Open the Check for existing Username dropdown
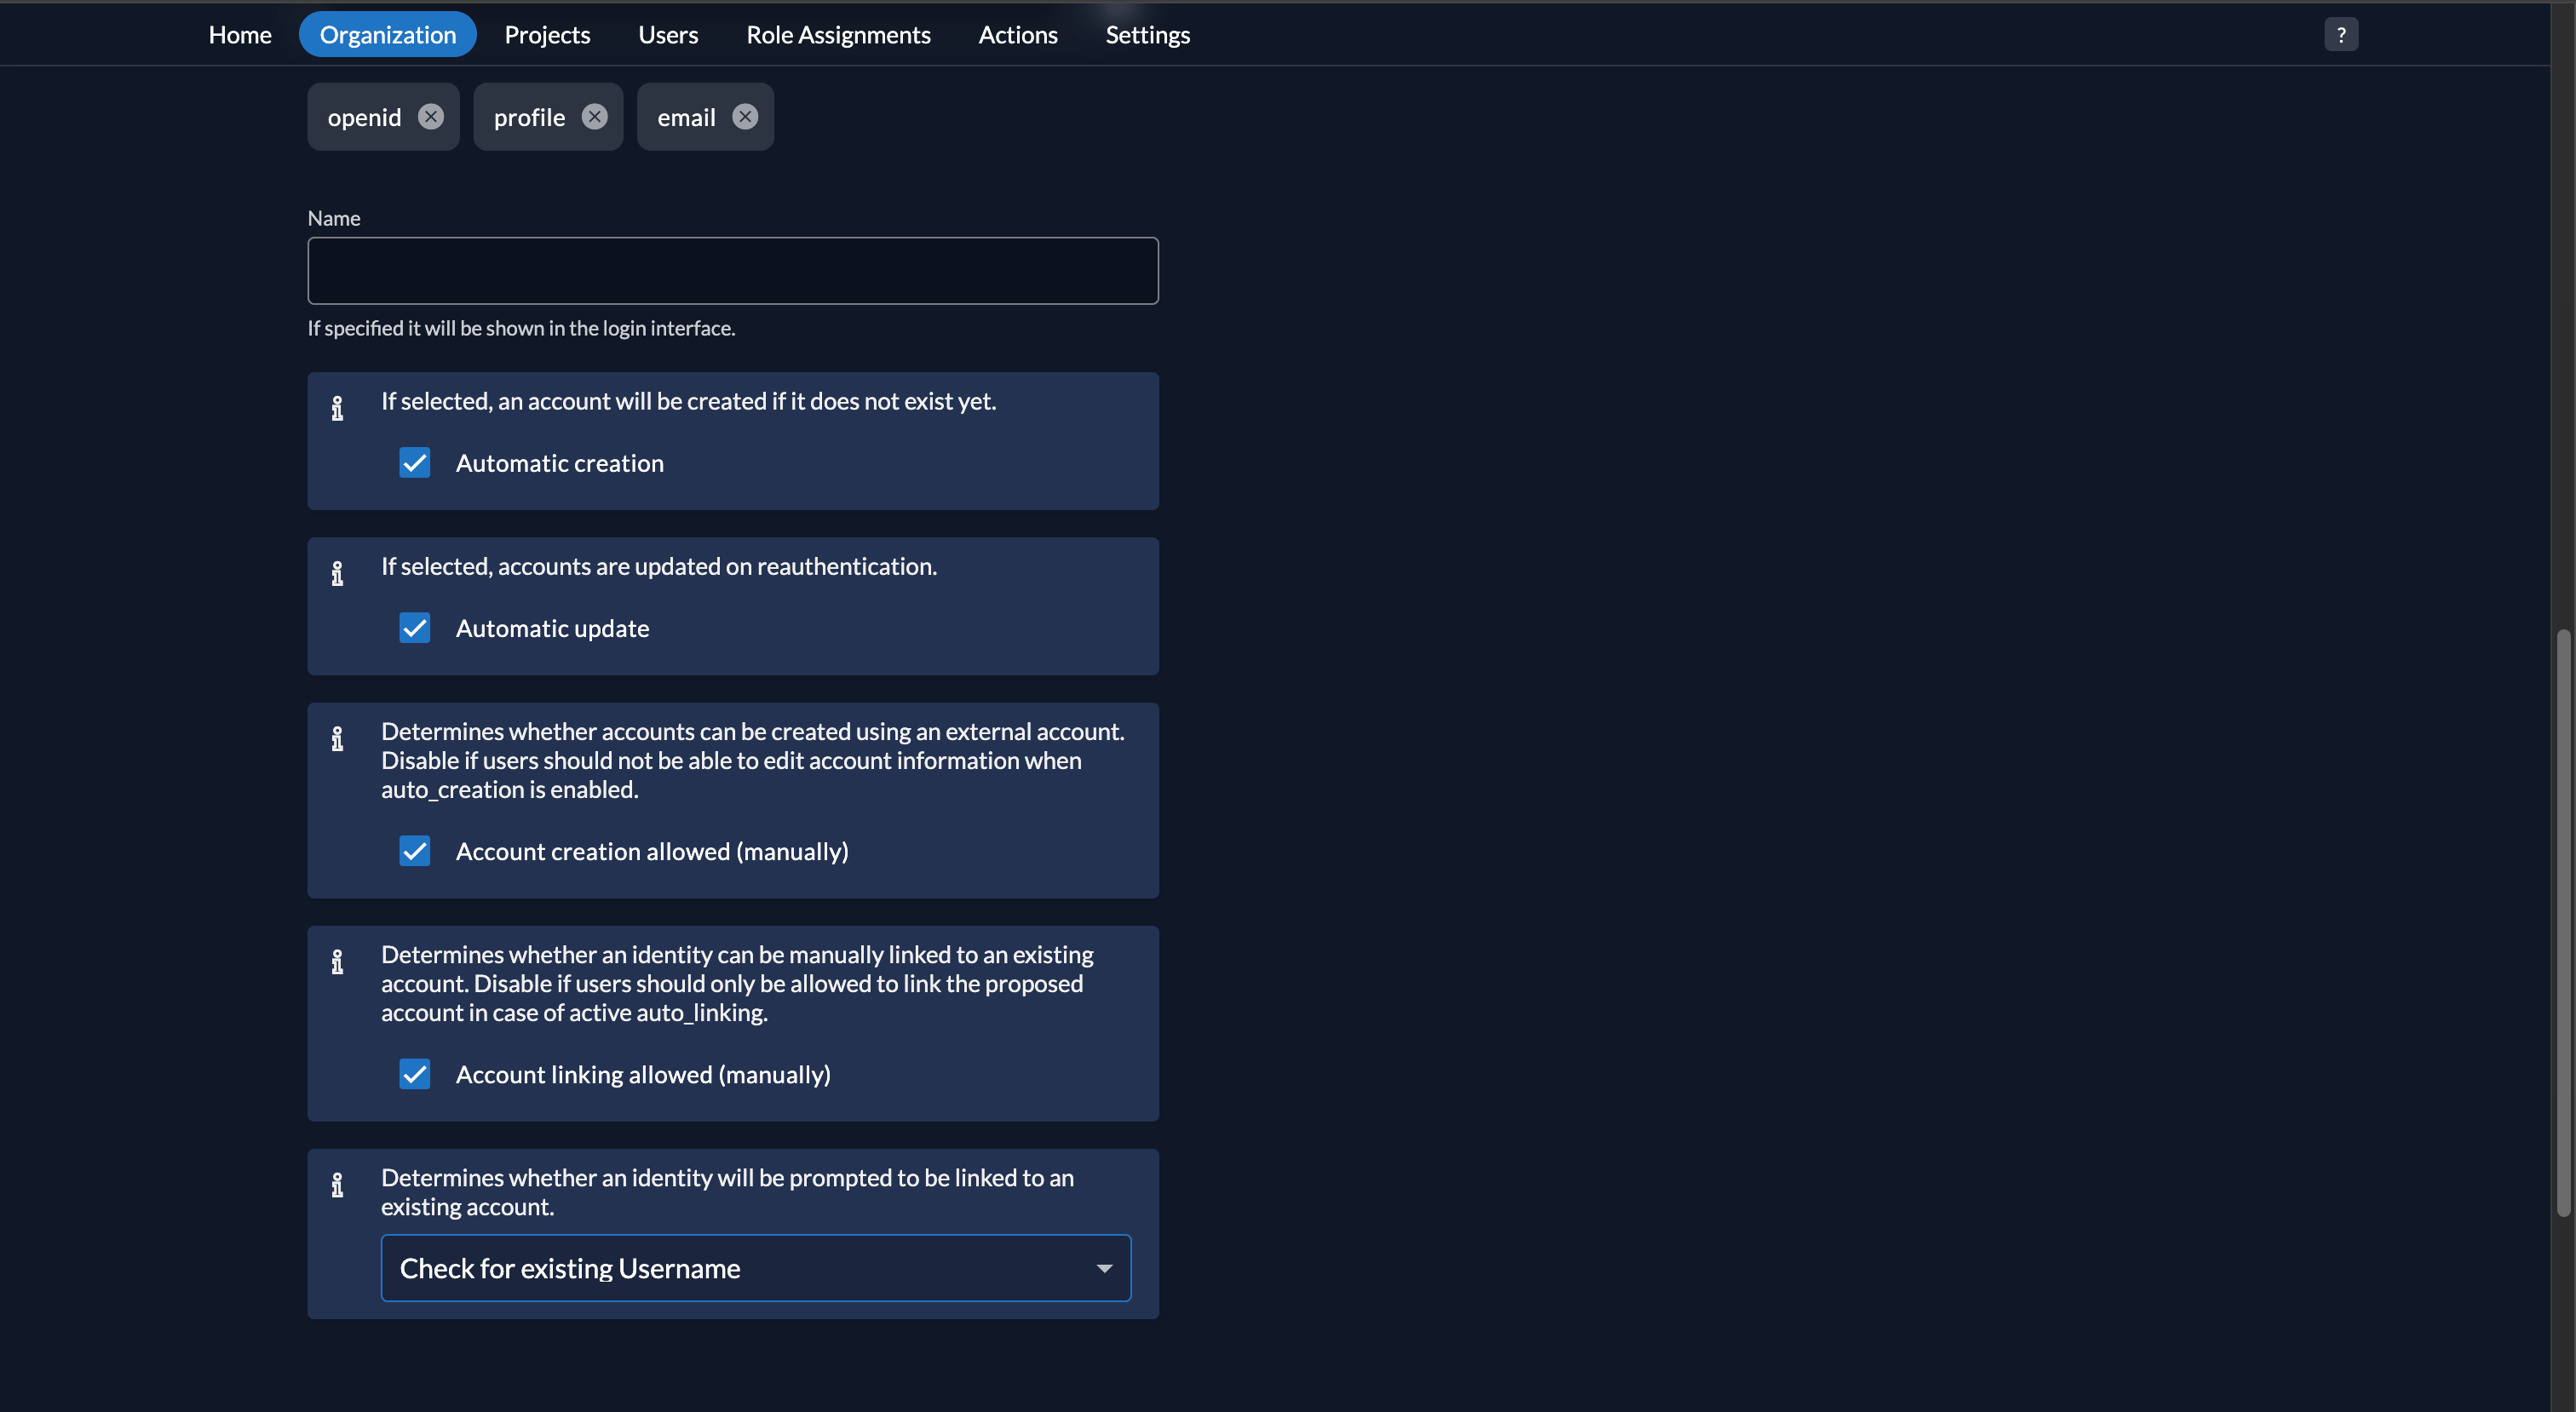The height and width of the screenshot is (1412, 2576). click(756, 1268)
